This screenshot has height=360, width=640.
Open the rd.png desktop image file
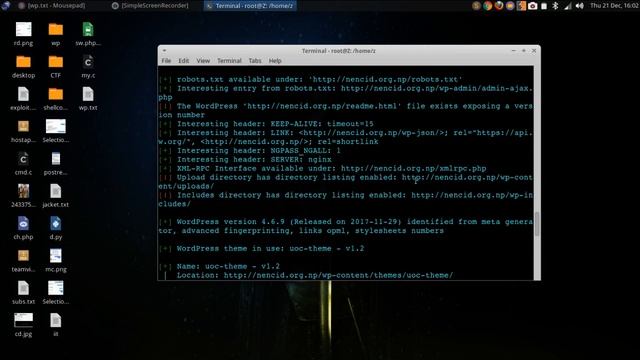(23, 30)
